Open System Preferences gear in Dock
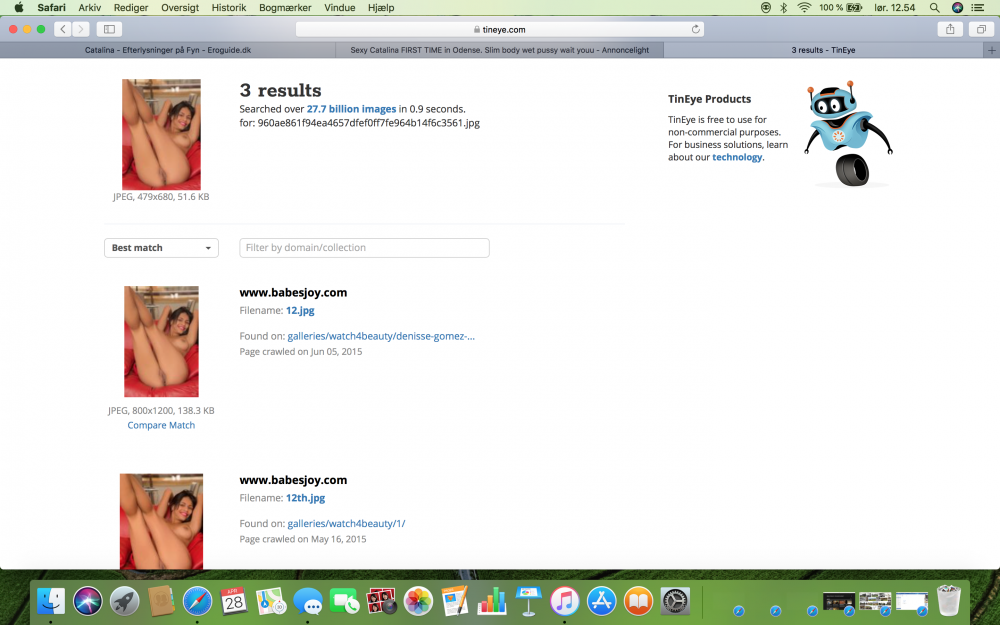1000x625 pixels. (675, 601)
